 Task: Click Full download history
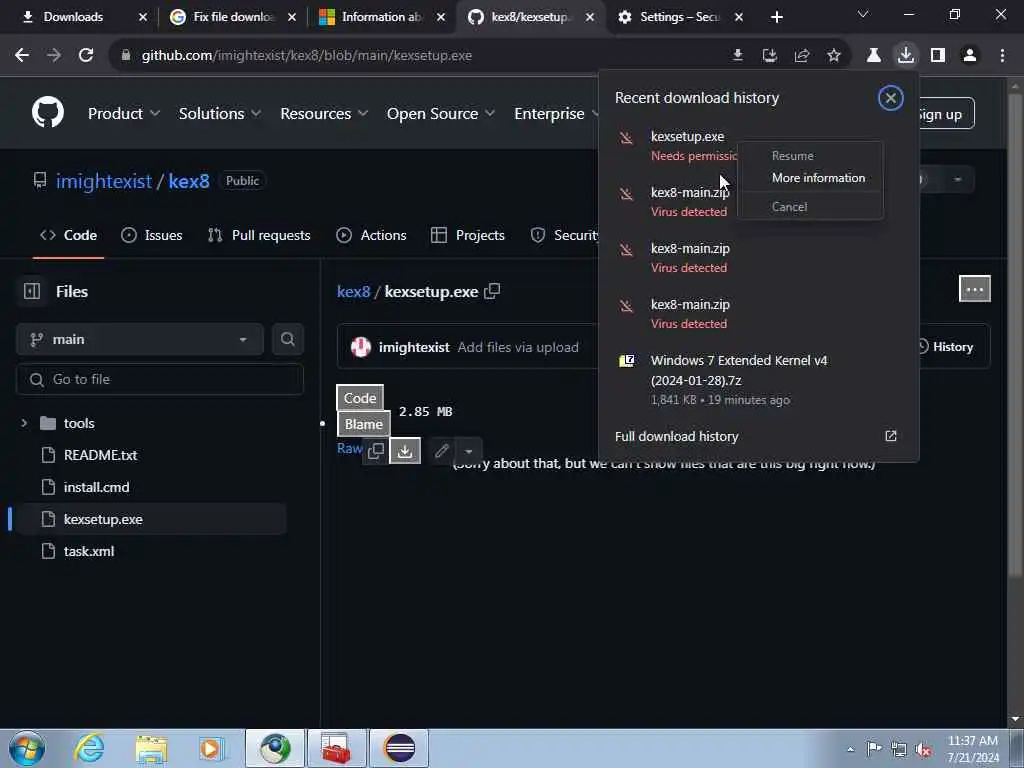click(677, 436)
